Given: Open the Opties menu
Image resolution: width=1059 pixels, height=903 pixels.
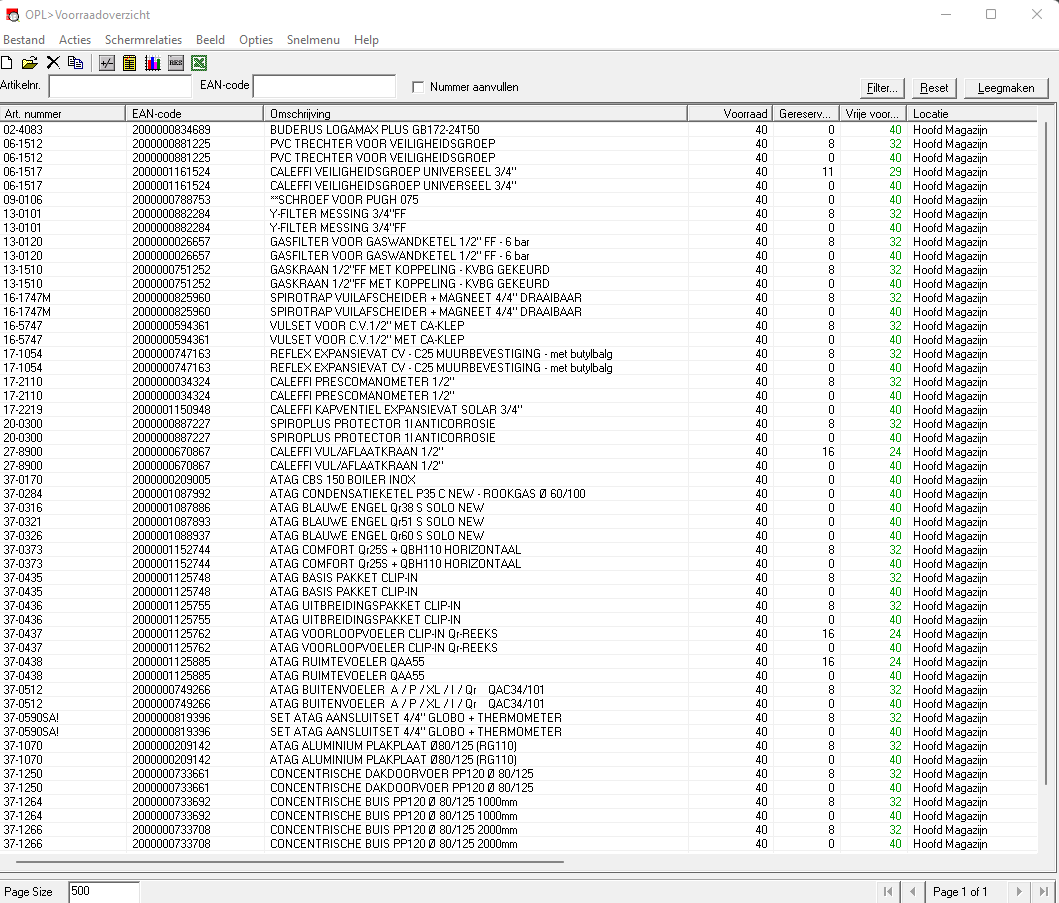Looking at the screenshot, I should point(256,40).
